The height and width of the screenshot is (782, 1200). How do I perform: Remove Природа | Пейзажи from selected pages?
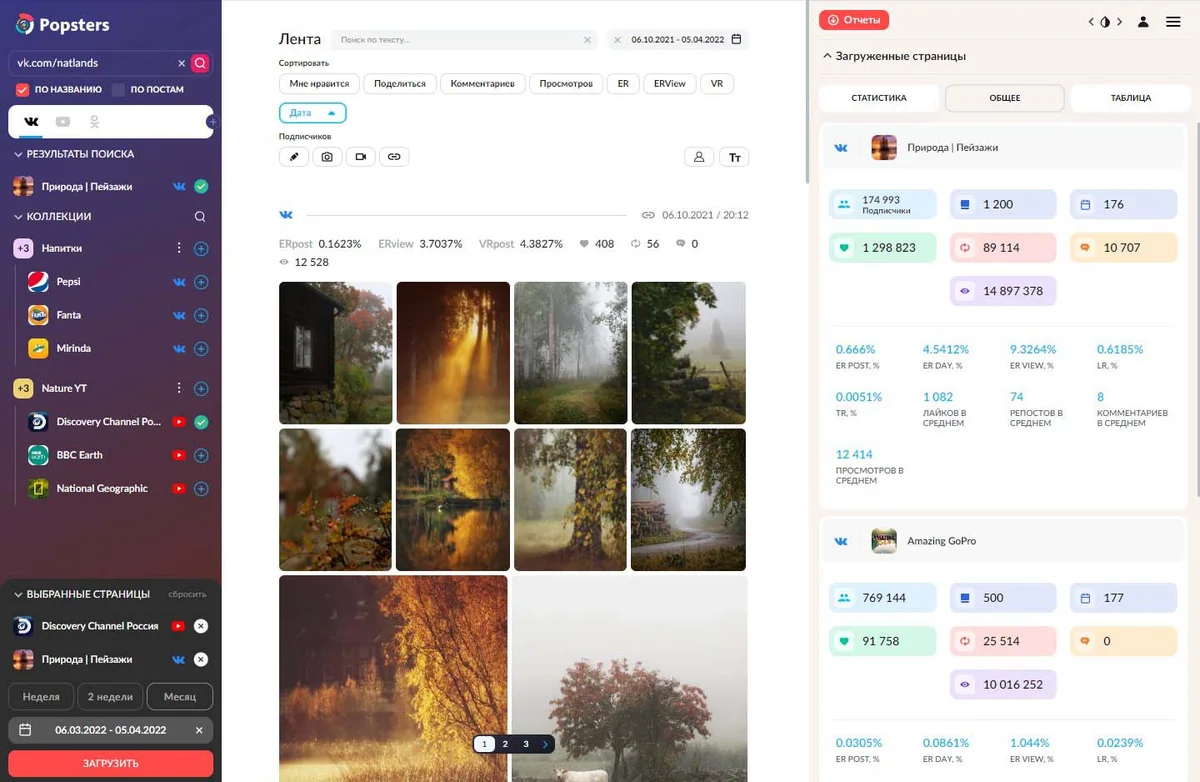[x=201, y=660]
